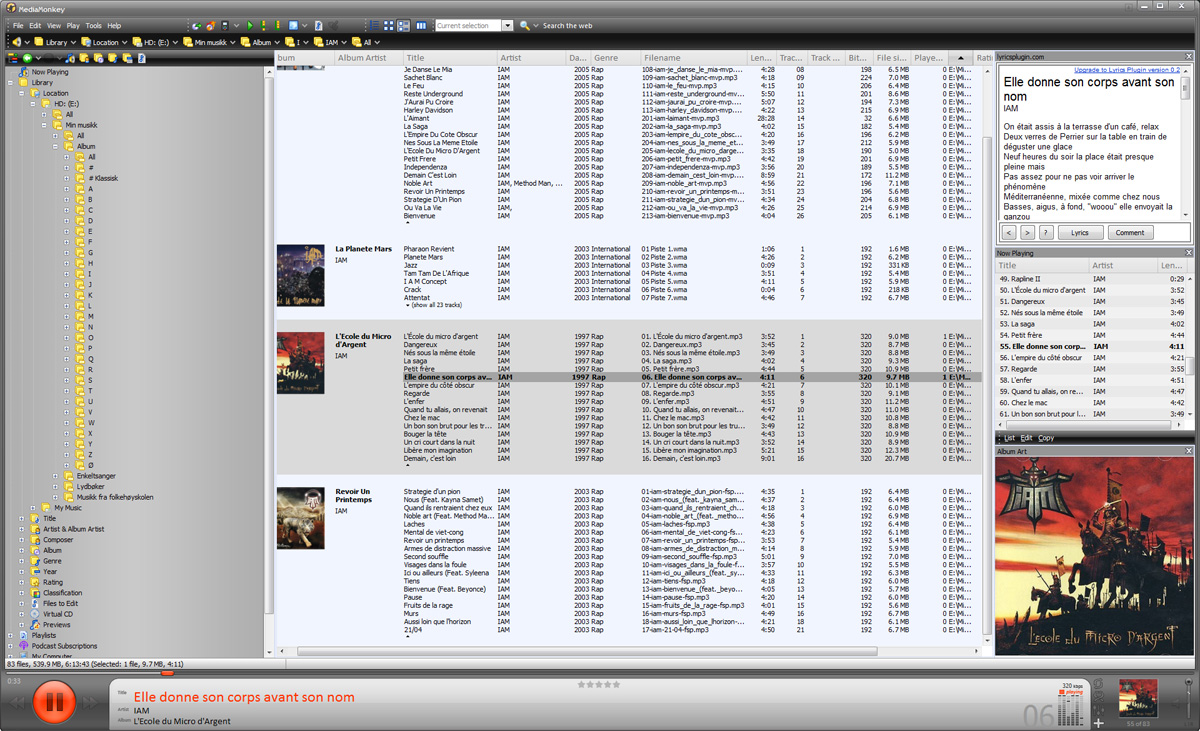Click the volume slider at the player's right
The height and width of the screenshot is (731, 1200).
click(1189, 700)
